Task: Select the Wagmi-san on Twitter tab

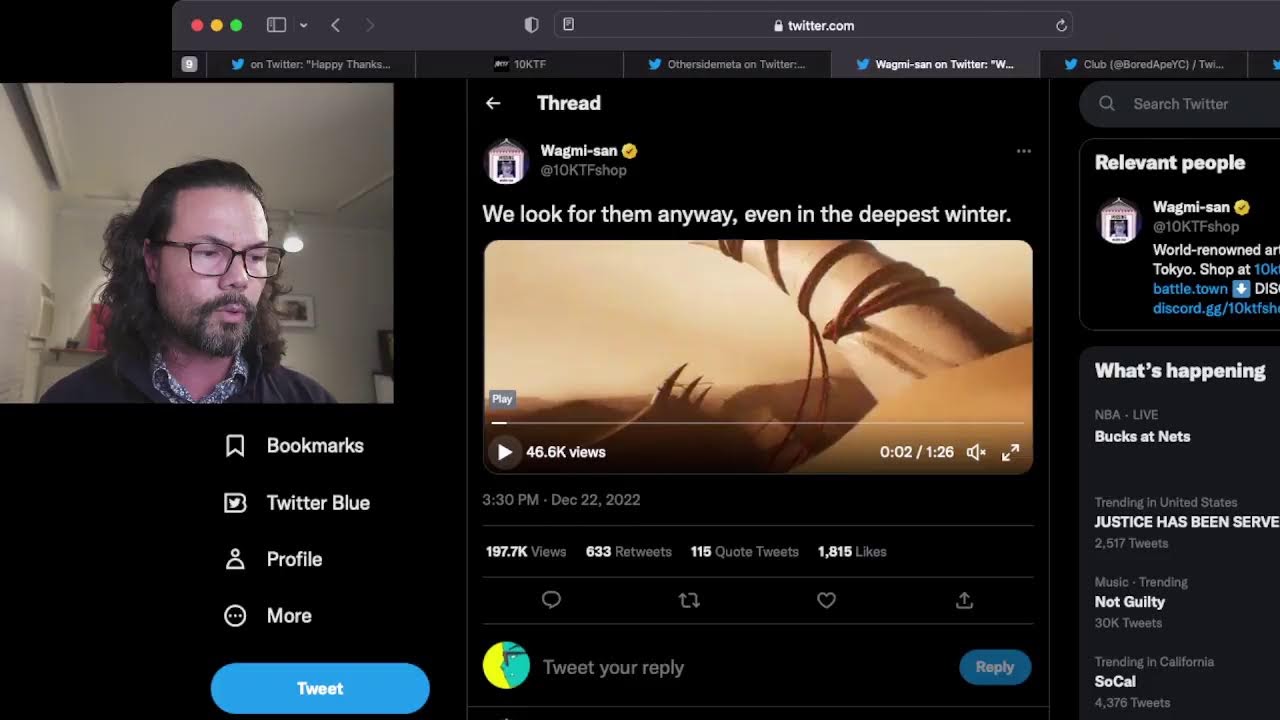Action: click(x=935, y=64)
